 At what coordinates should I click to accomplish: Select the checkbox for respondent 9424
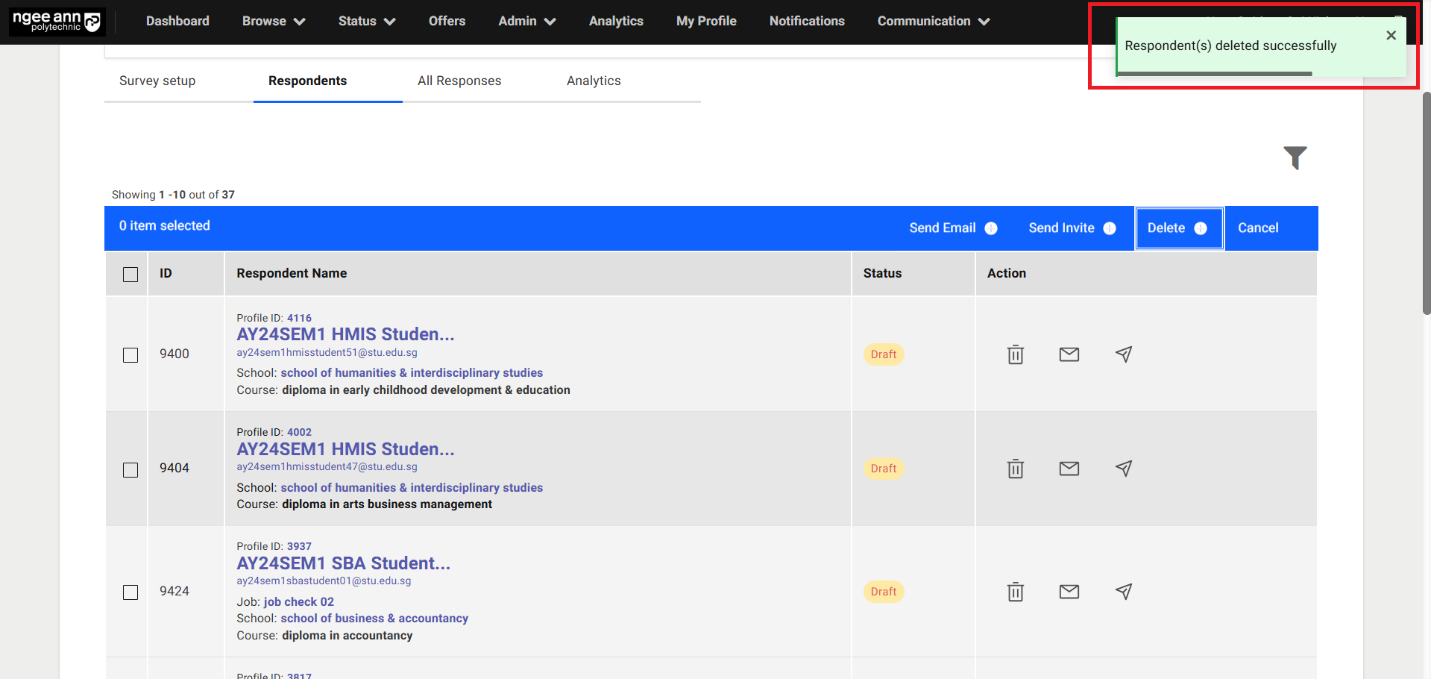[x=129, y=591]
